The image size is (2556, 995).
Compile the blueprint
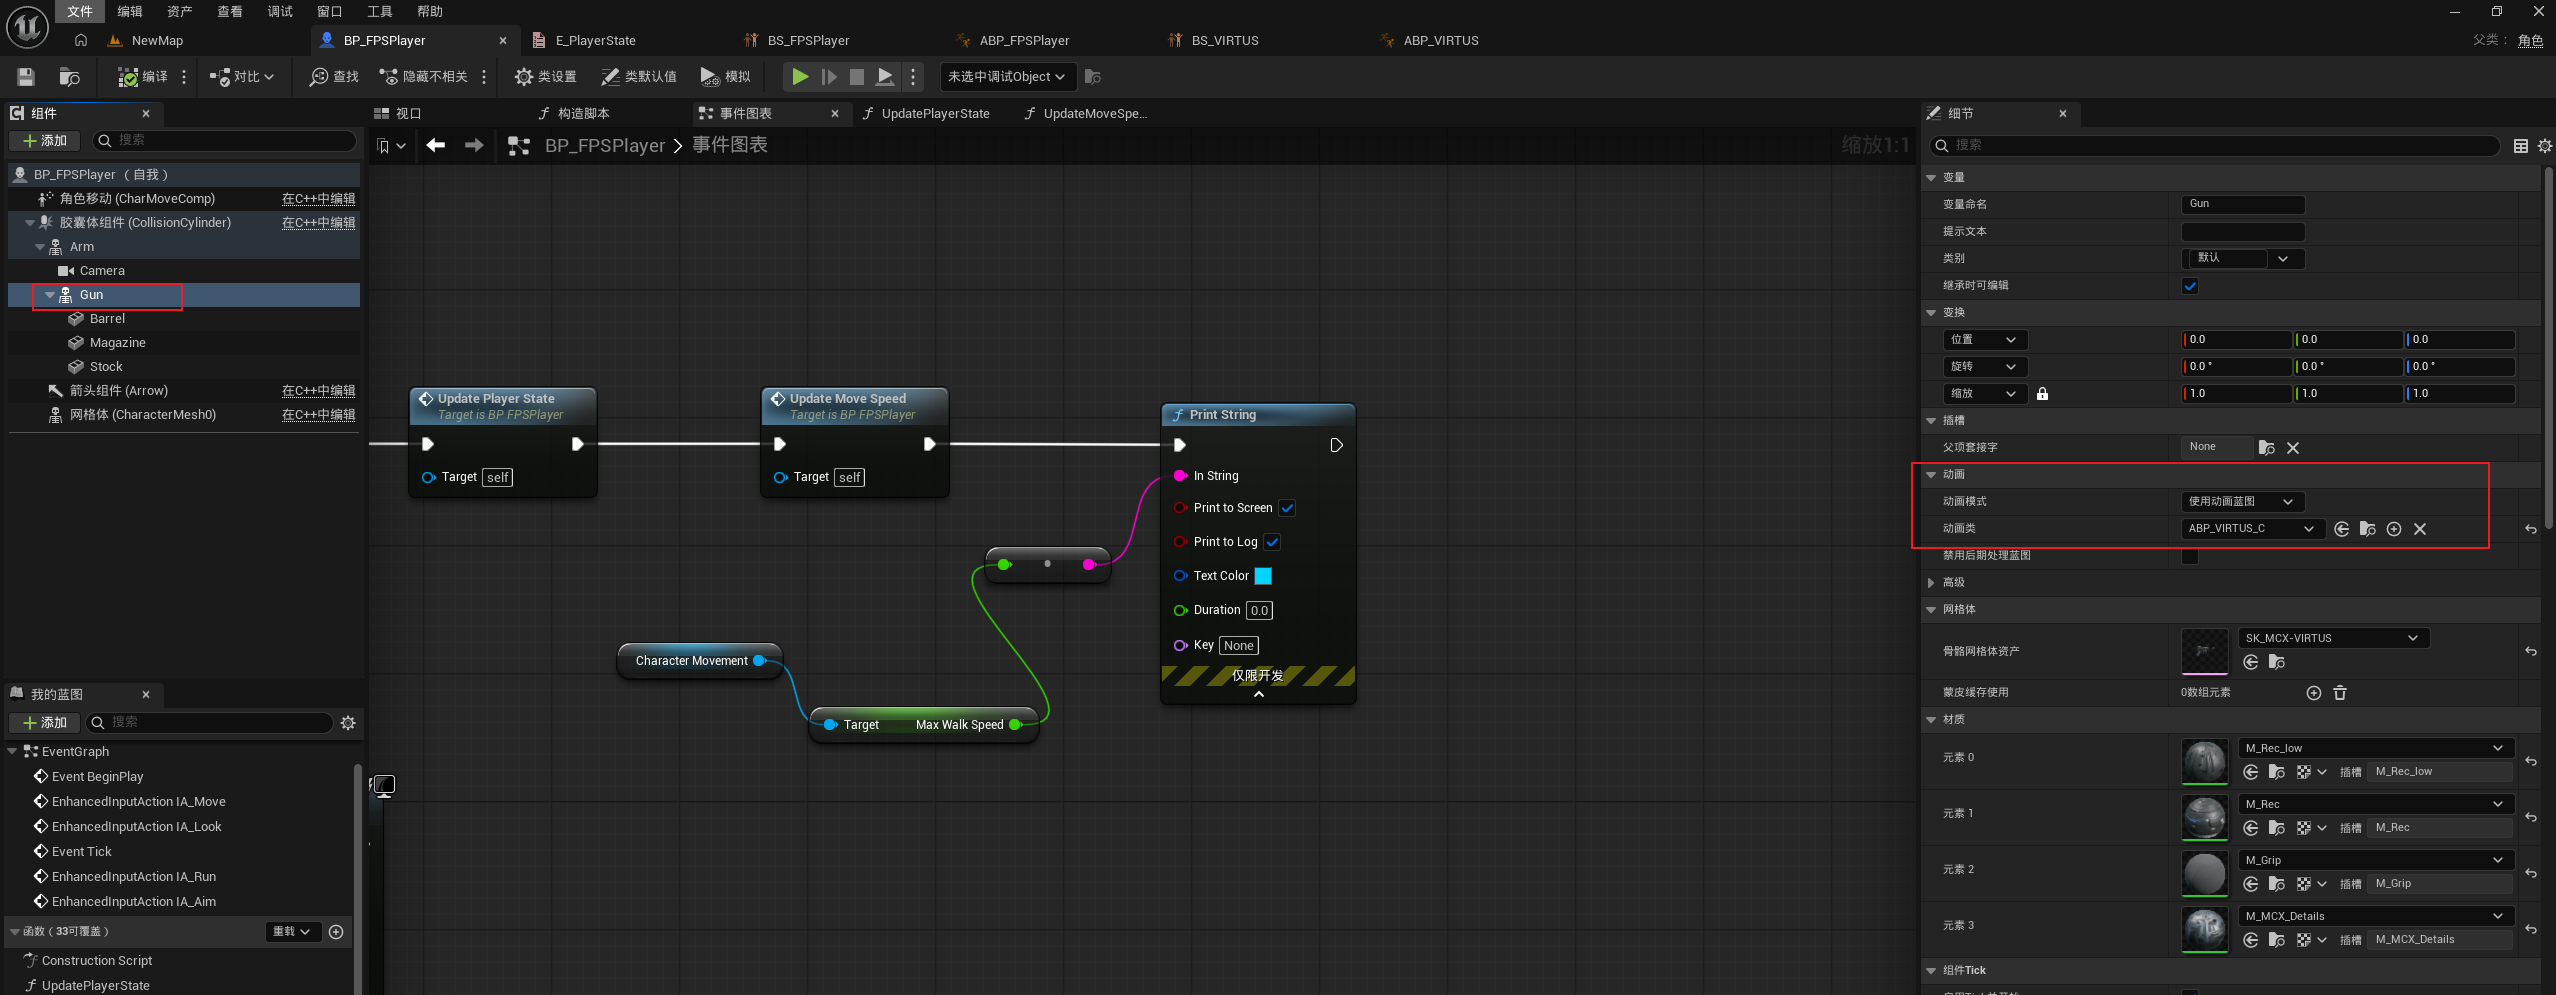click(142, 77)
